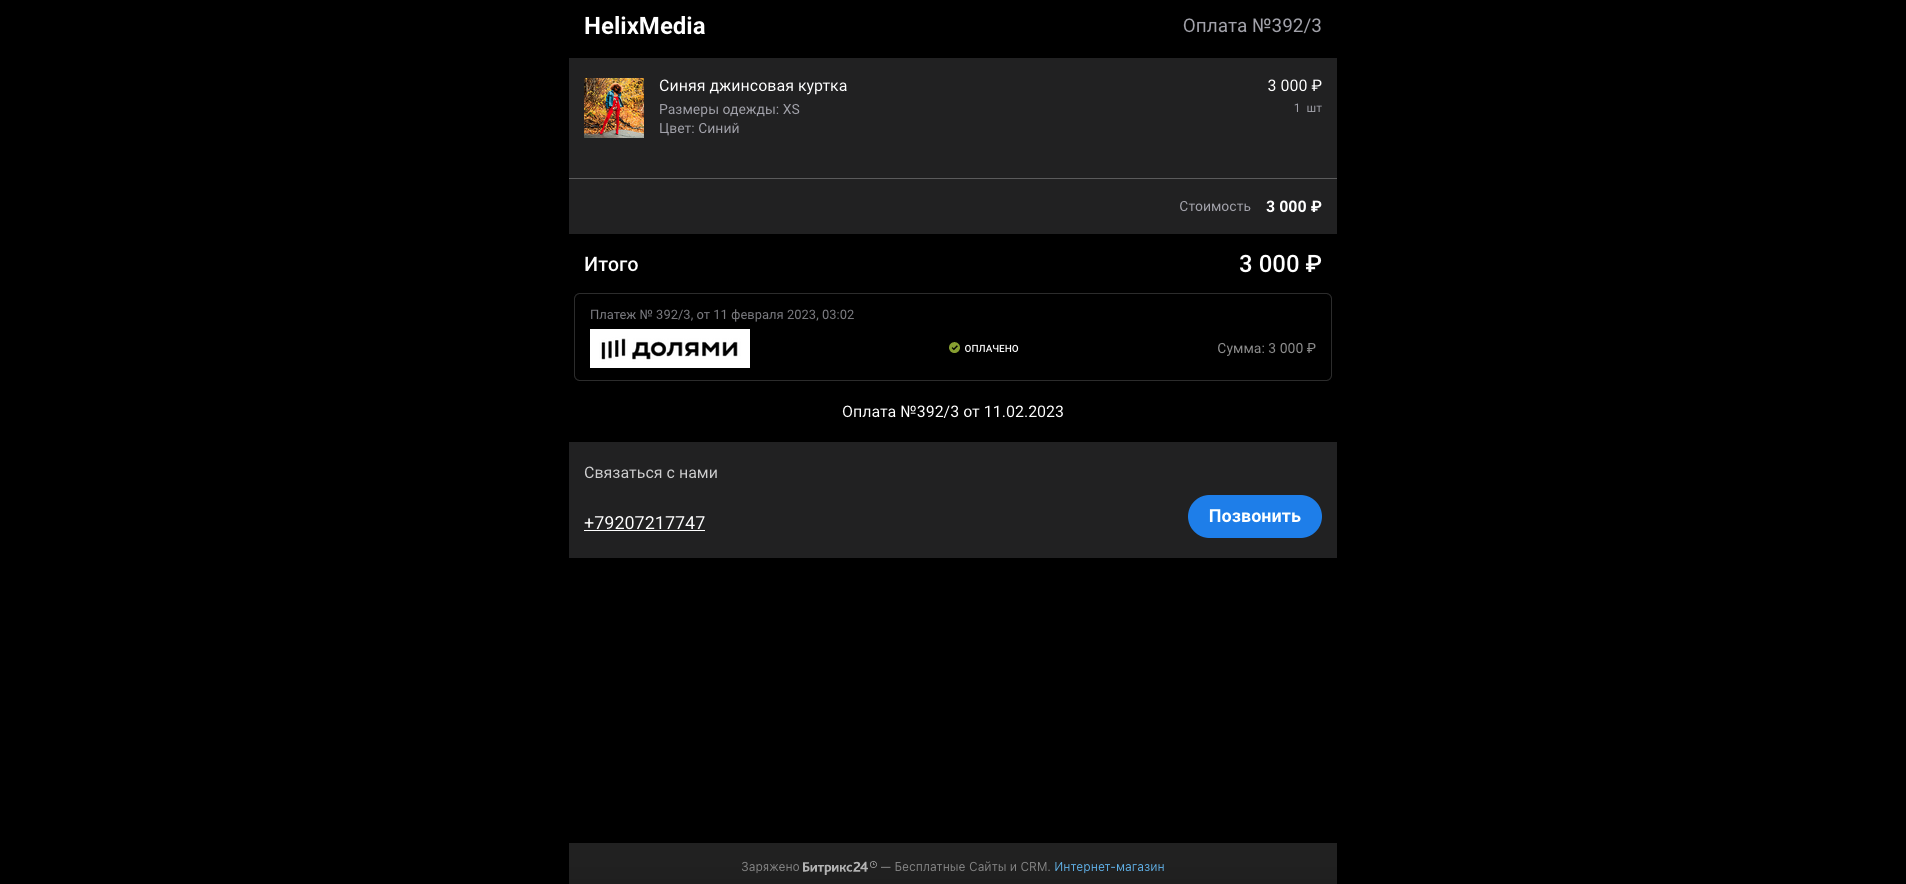Click the Цвет: Синий attribute text
This screenshot has width=1906, height=884.
pos(699,128)
